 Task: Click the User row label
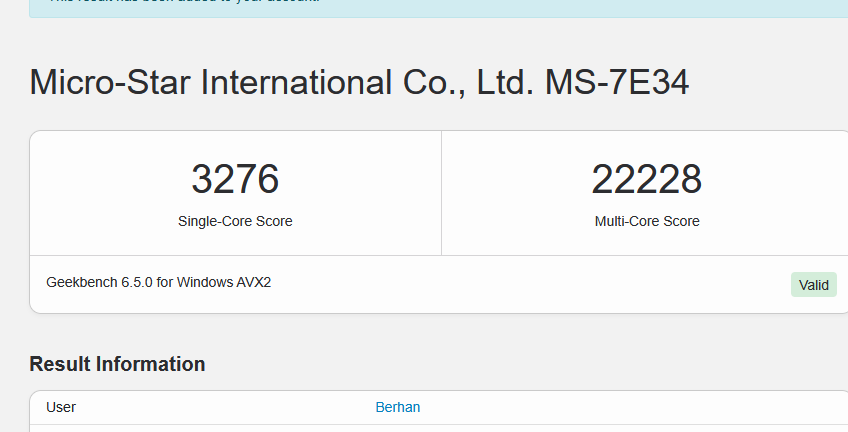[x=61, y=407]
